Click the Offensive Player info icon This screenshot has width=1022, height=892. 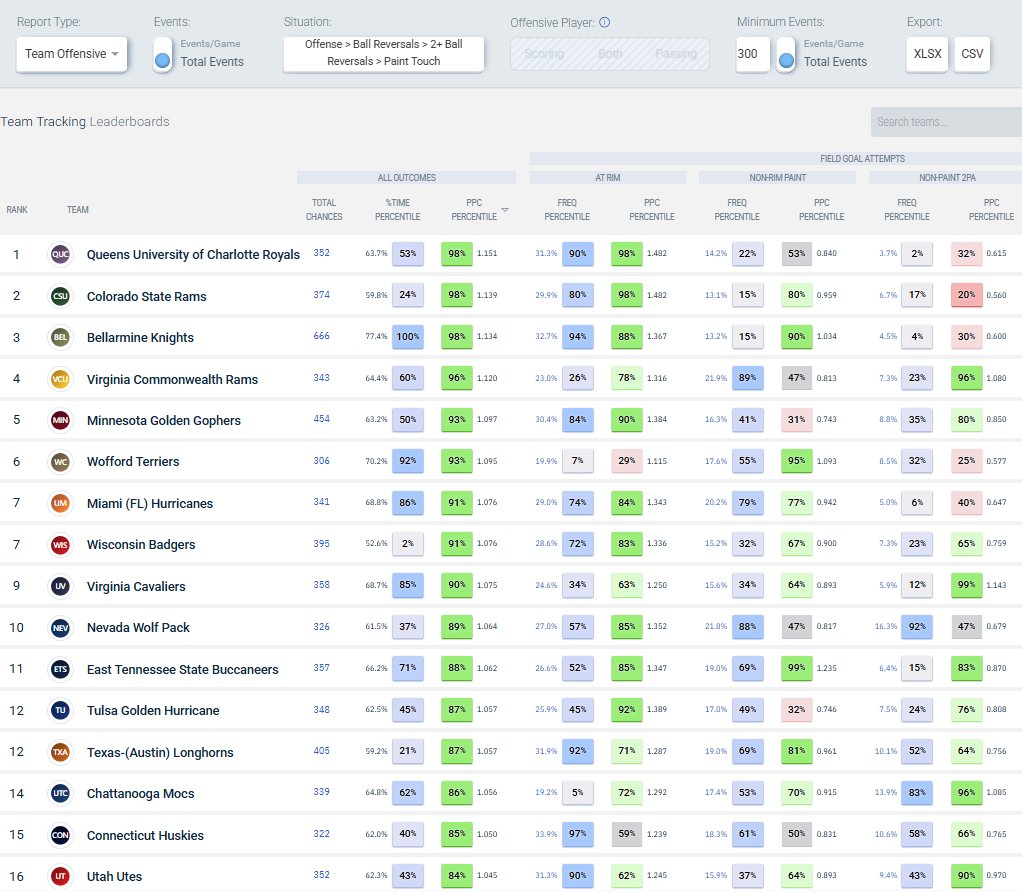click(605, 22)
